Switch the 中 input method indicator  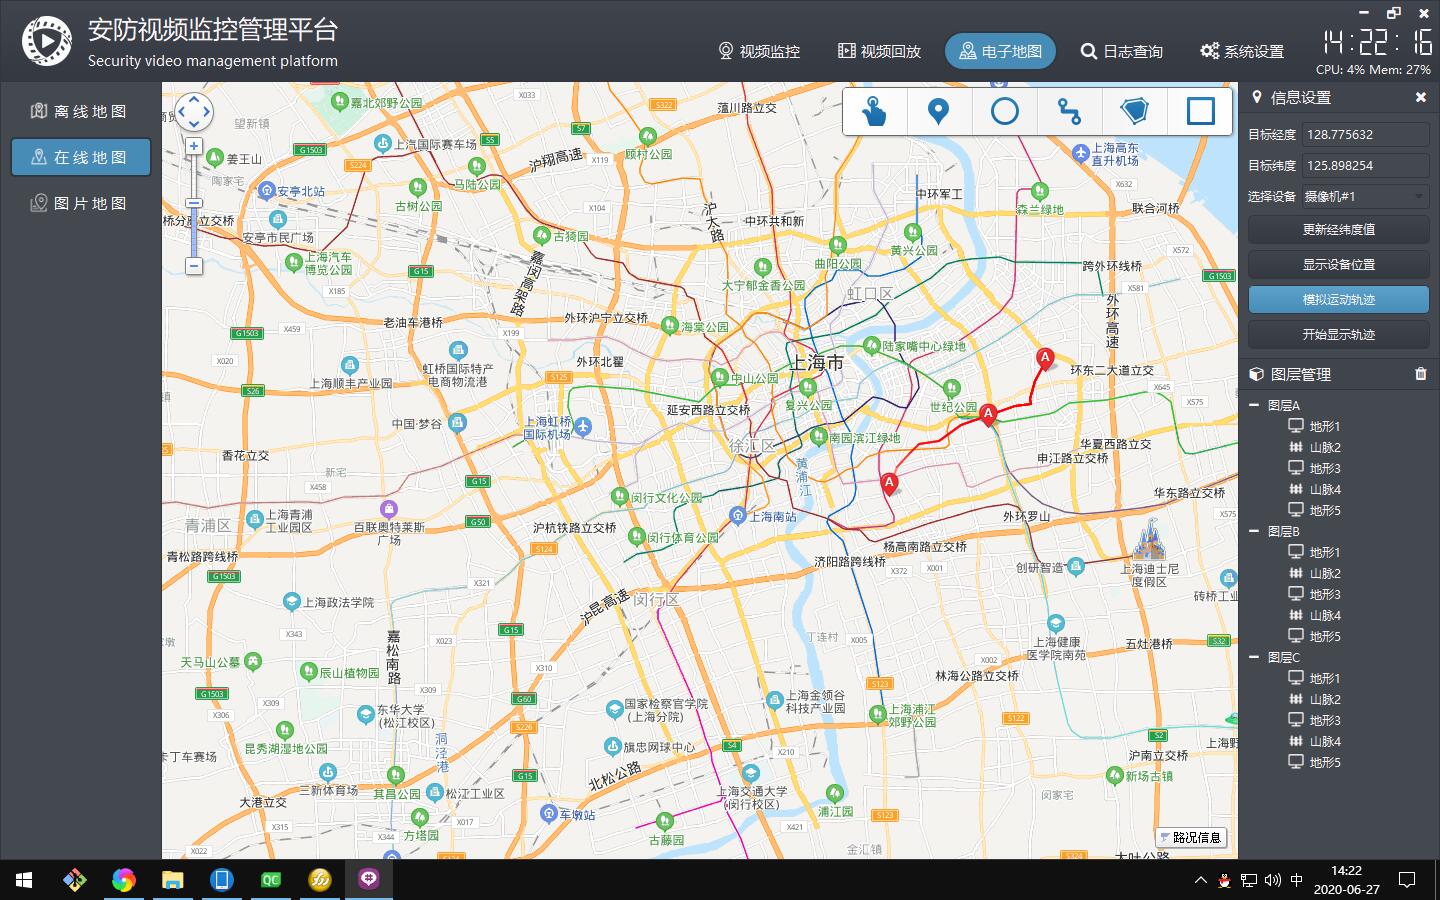pyautogui.click(x=1297, y=880)
